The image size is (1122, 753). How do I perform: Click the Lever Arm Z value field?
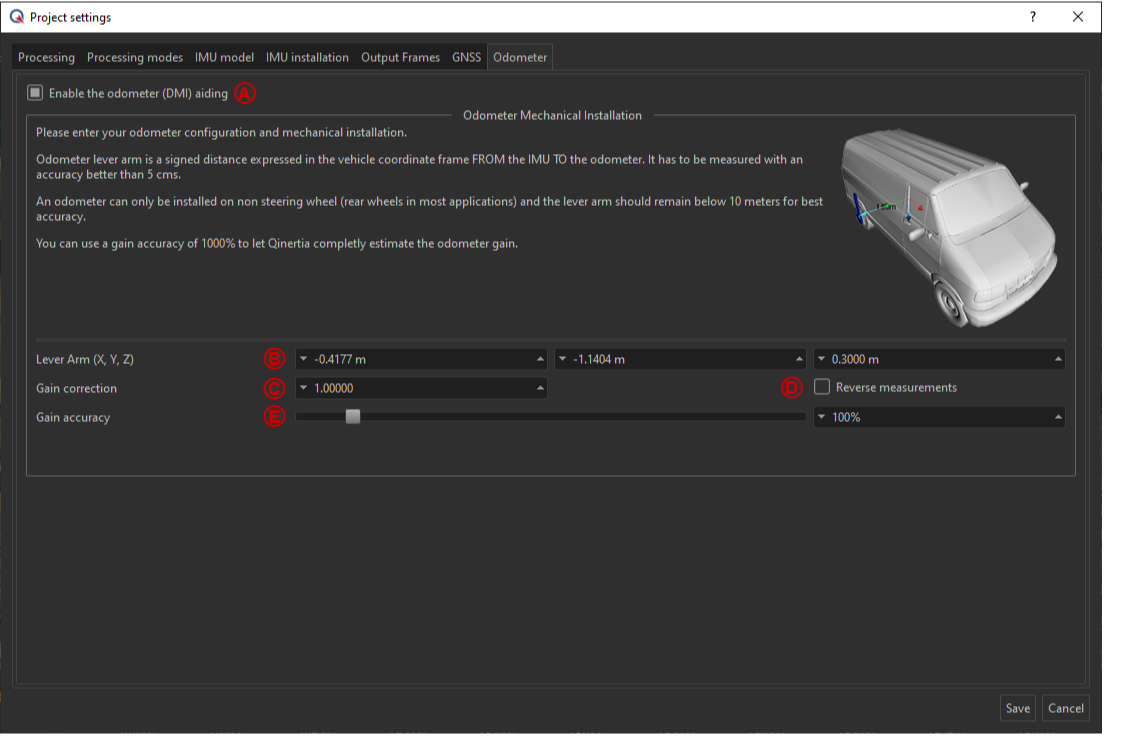(940, 359)
